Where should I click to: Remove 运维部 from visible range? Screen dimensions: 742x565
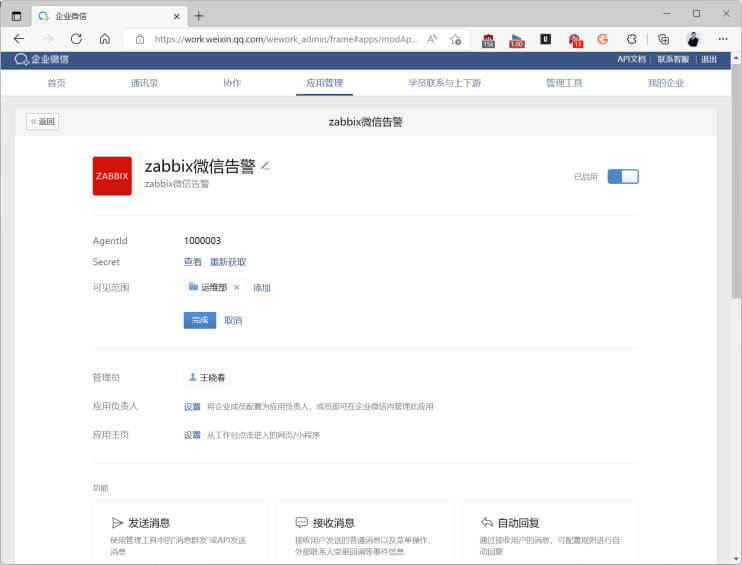237,287
